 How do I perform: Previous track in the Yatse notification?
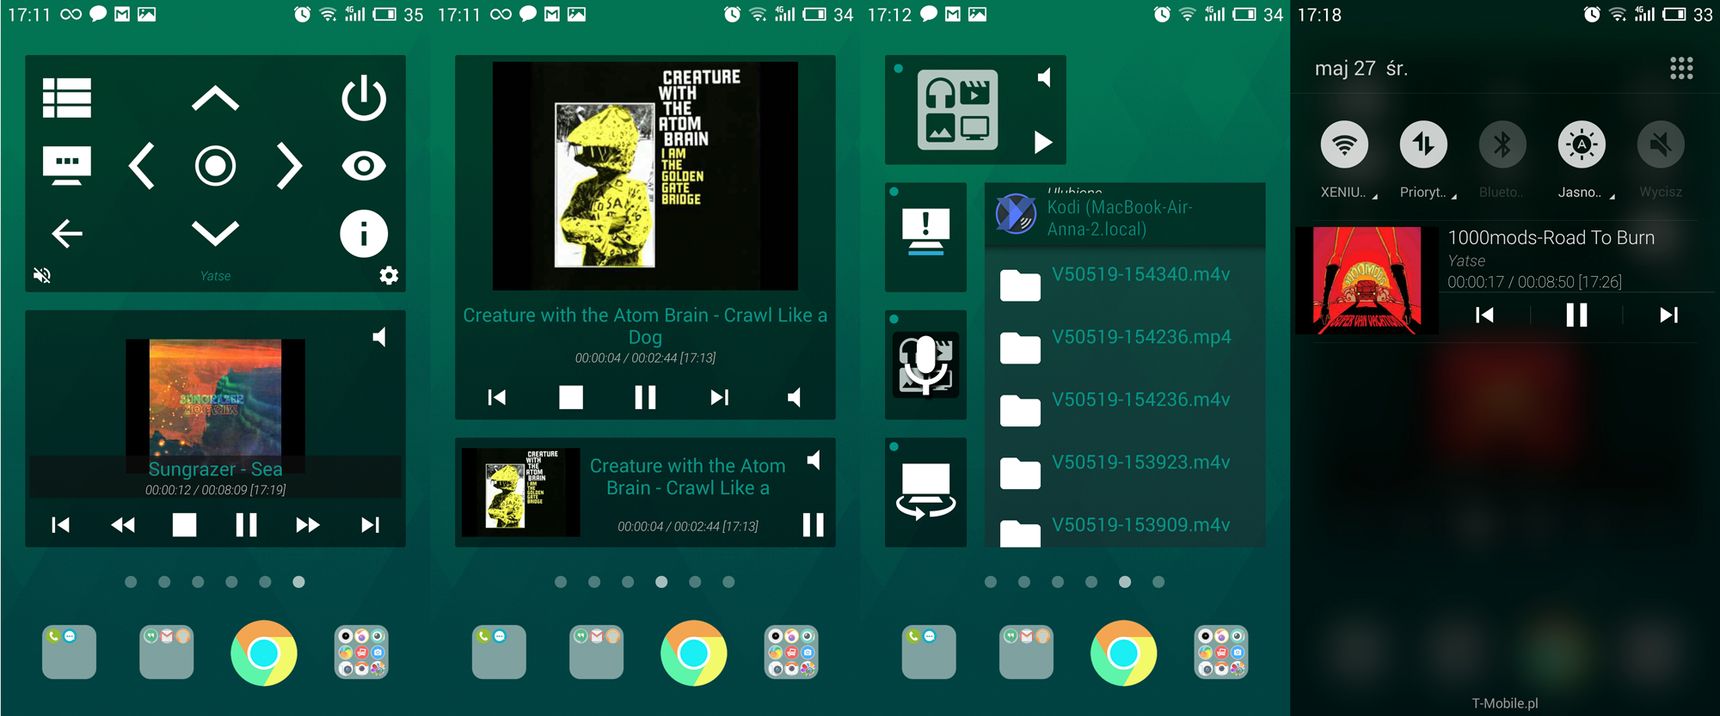click(1484, 315)
